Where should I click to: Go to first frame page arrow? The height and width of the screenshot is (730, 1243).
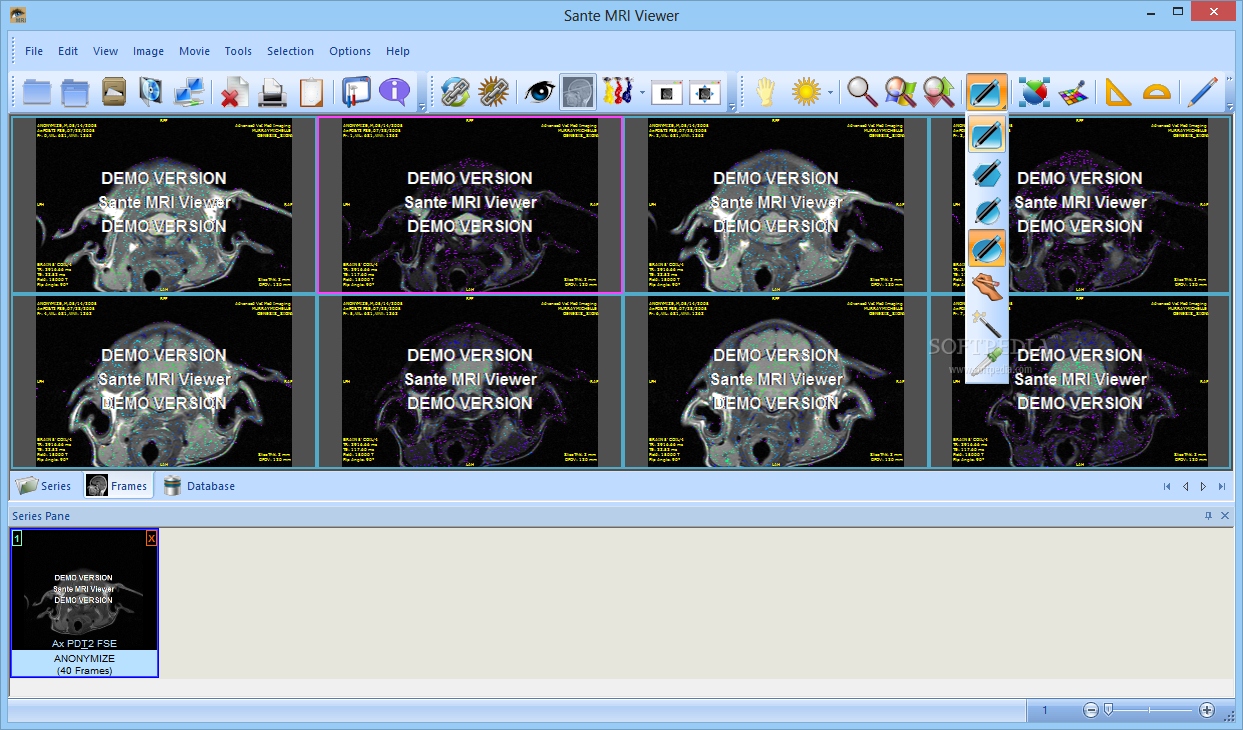(1166, 487)
